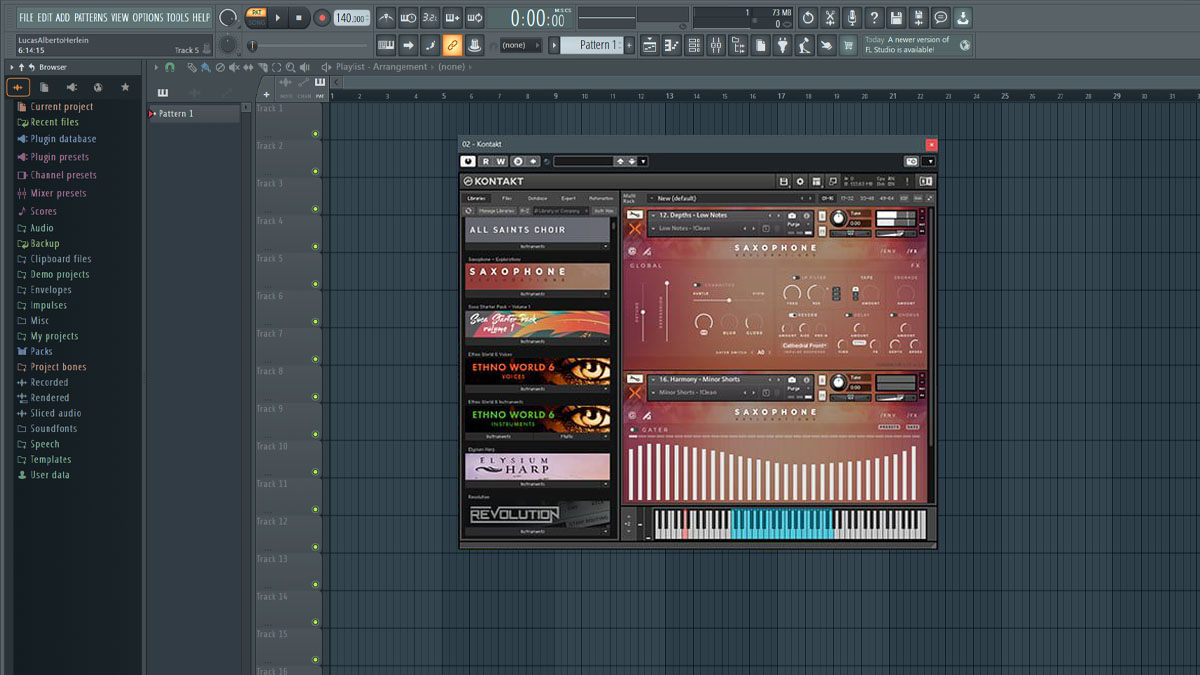This screenshot has width=1200, height=675.
Task: Expand Current project in Browser
Action: pos(62,106)
